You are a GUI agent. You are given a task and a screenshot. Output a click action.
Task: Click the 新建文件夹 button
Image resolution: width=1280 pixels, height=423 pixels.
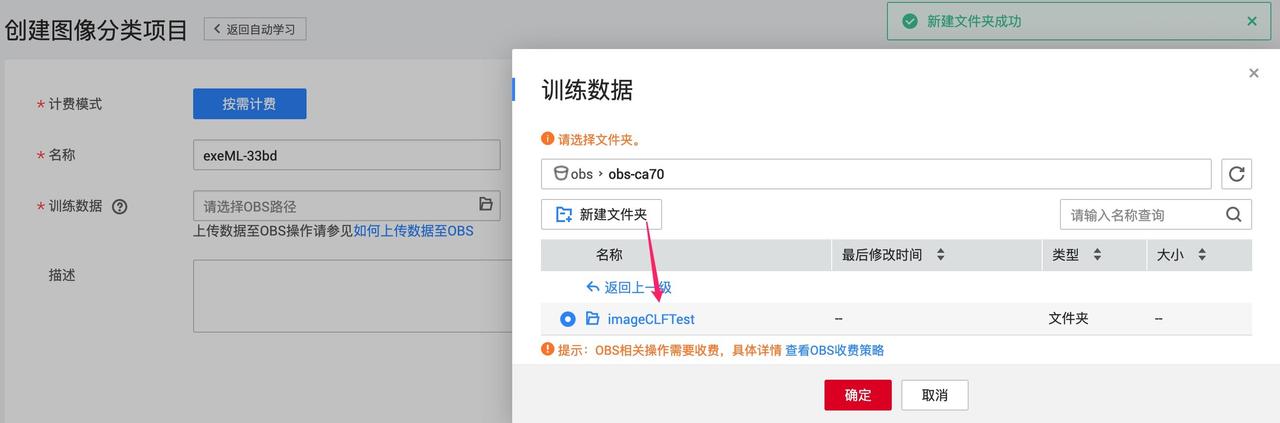(x=601, y=214)
